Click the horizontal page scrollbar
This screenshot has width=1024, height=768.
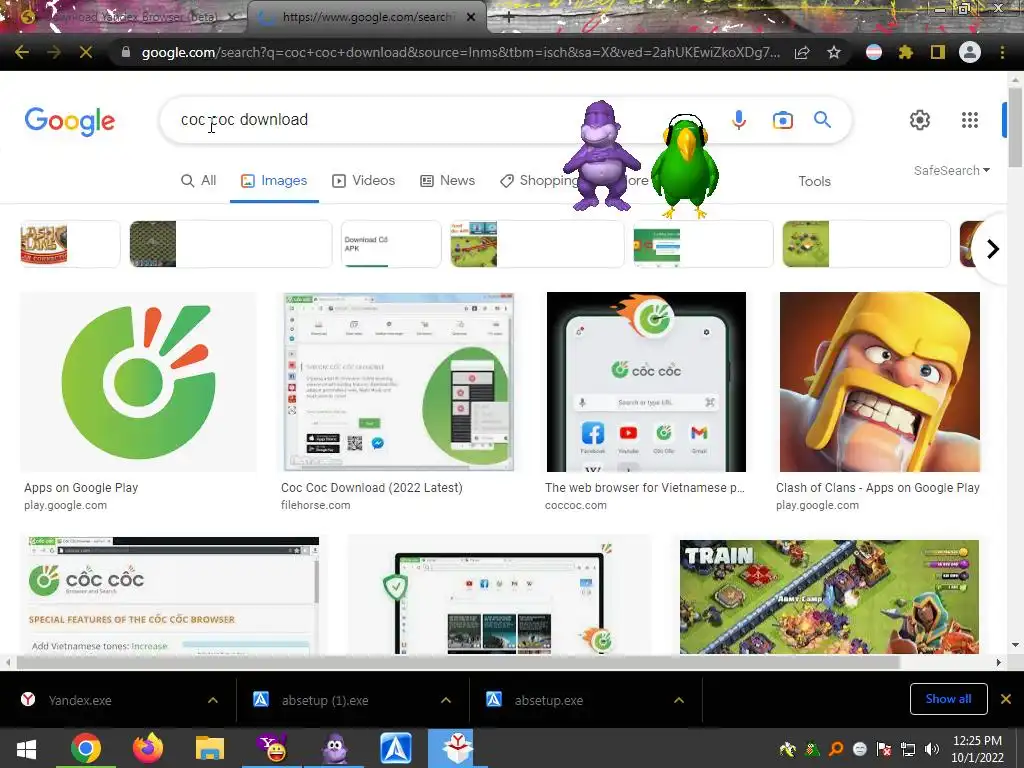[457, 662]
